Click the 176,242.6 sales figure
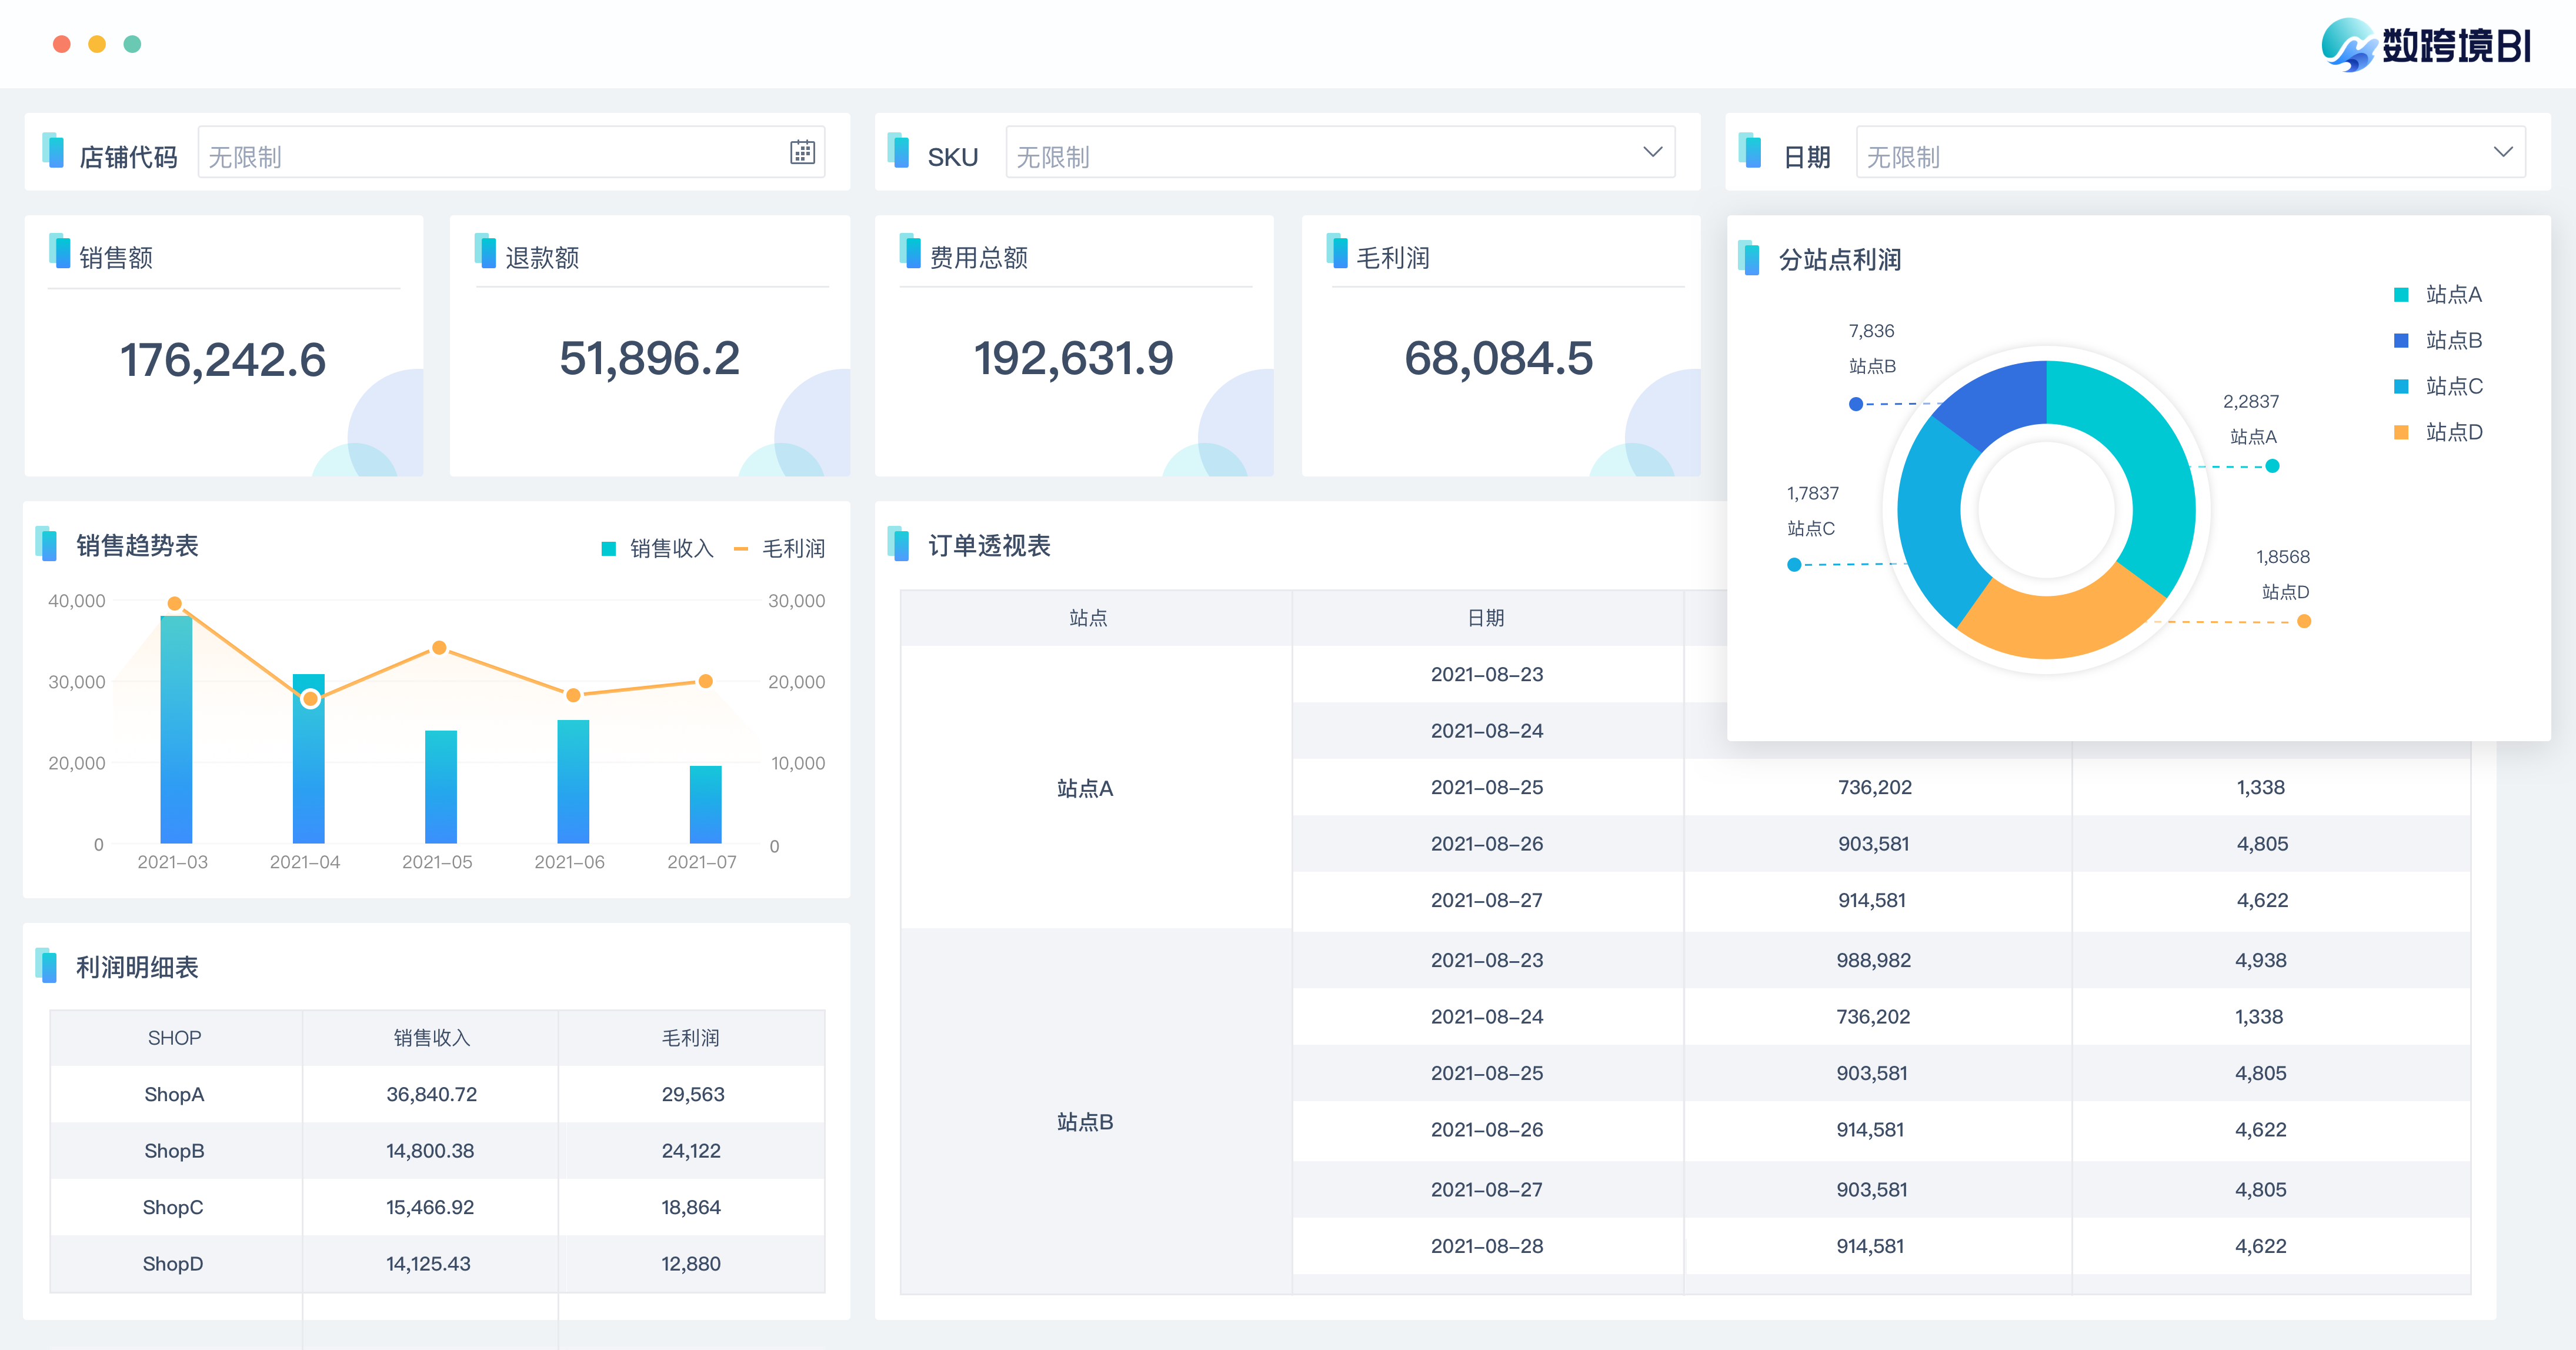Image resolution: width=2576 pixels, height=1350 pixels. click(223, 360)
